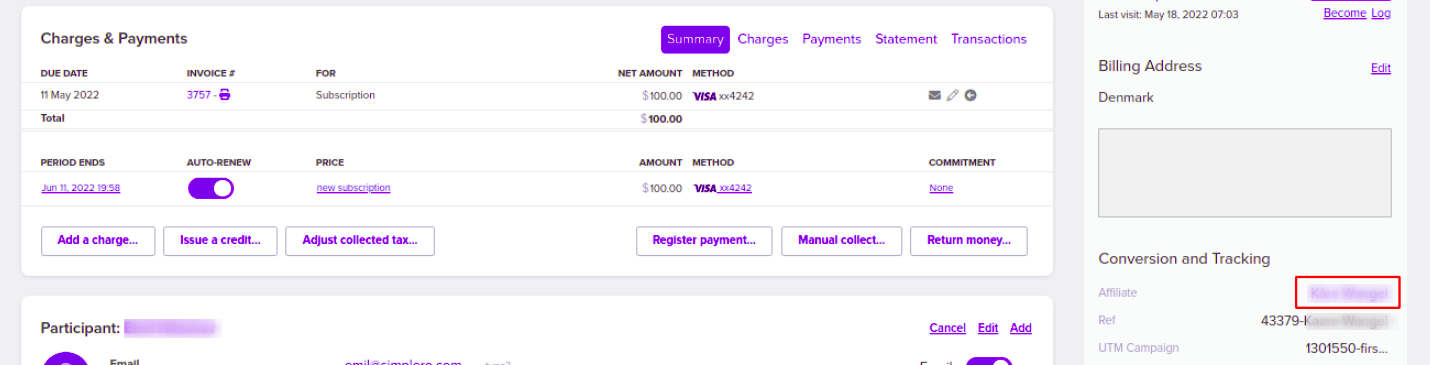Click Add in the Participant section
This screenshot has width=1430, height=365.
pyautogui.click(x=1021, y=328)
